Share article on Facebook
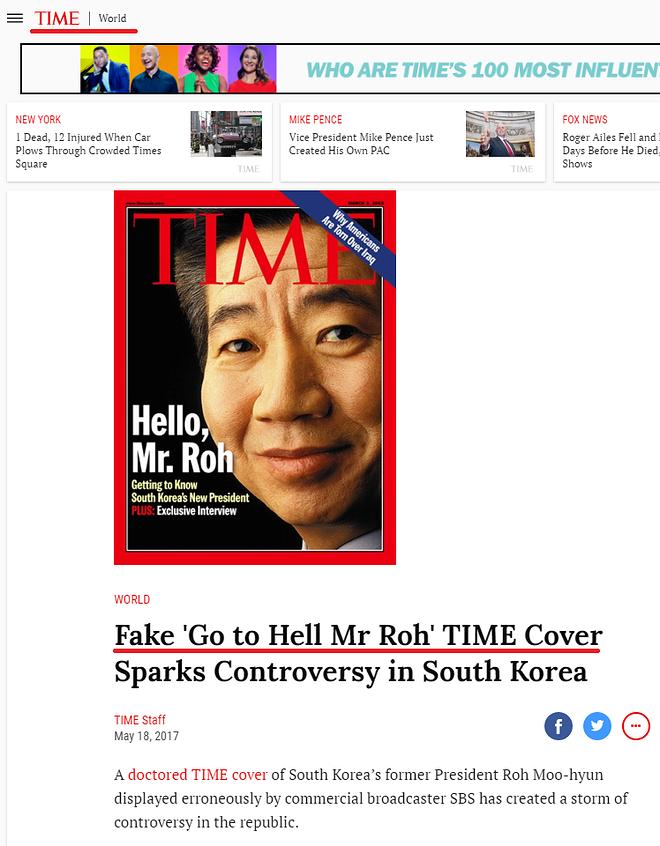The height and width of the screenshot is (846, 660). [x=558, y=726]
